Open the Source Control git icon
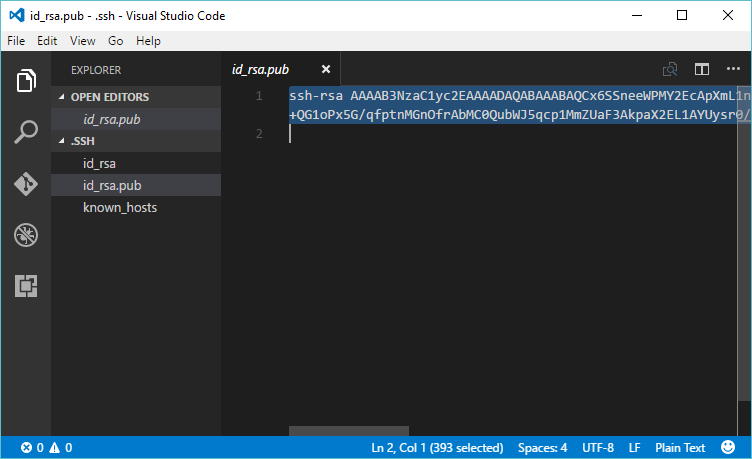Viewport: 752px width, 459px height. coord(26,184)
